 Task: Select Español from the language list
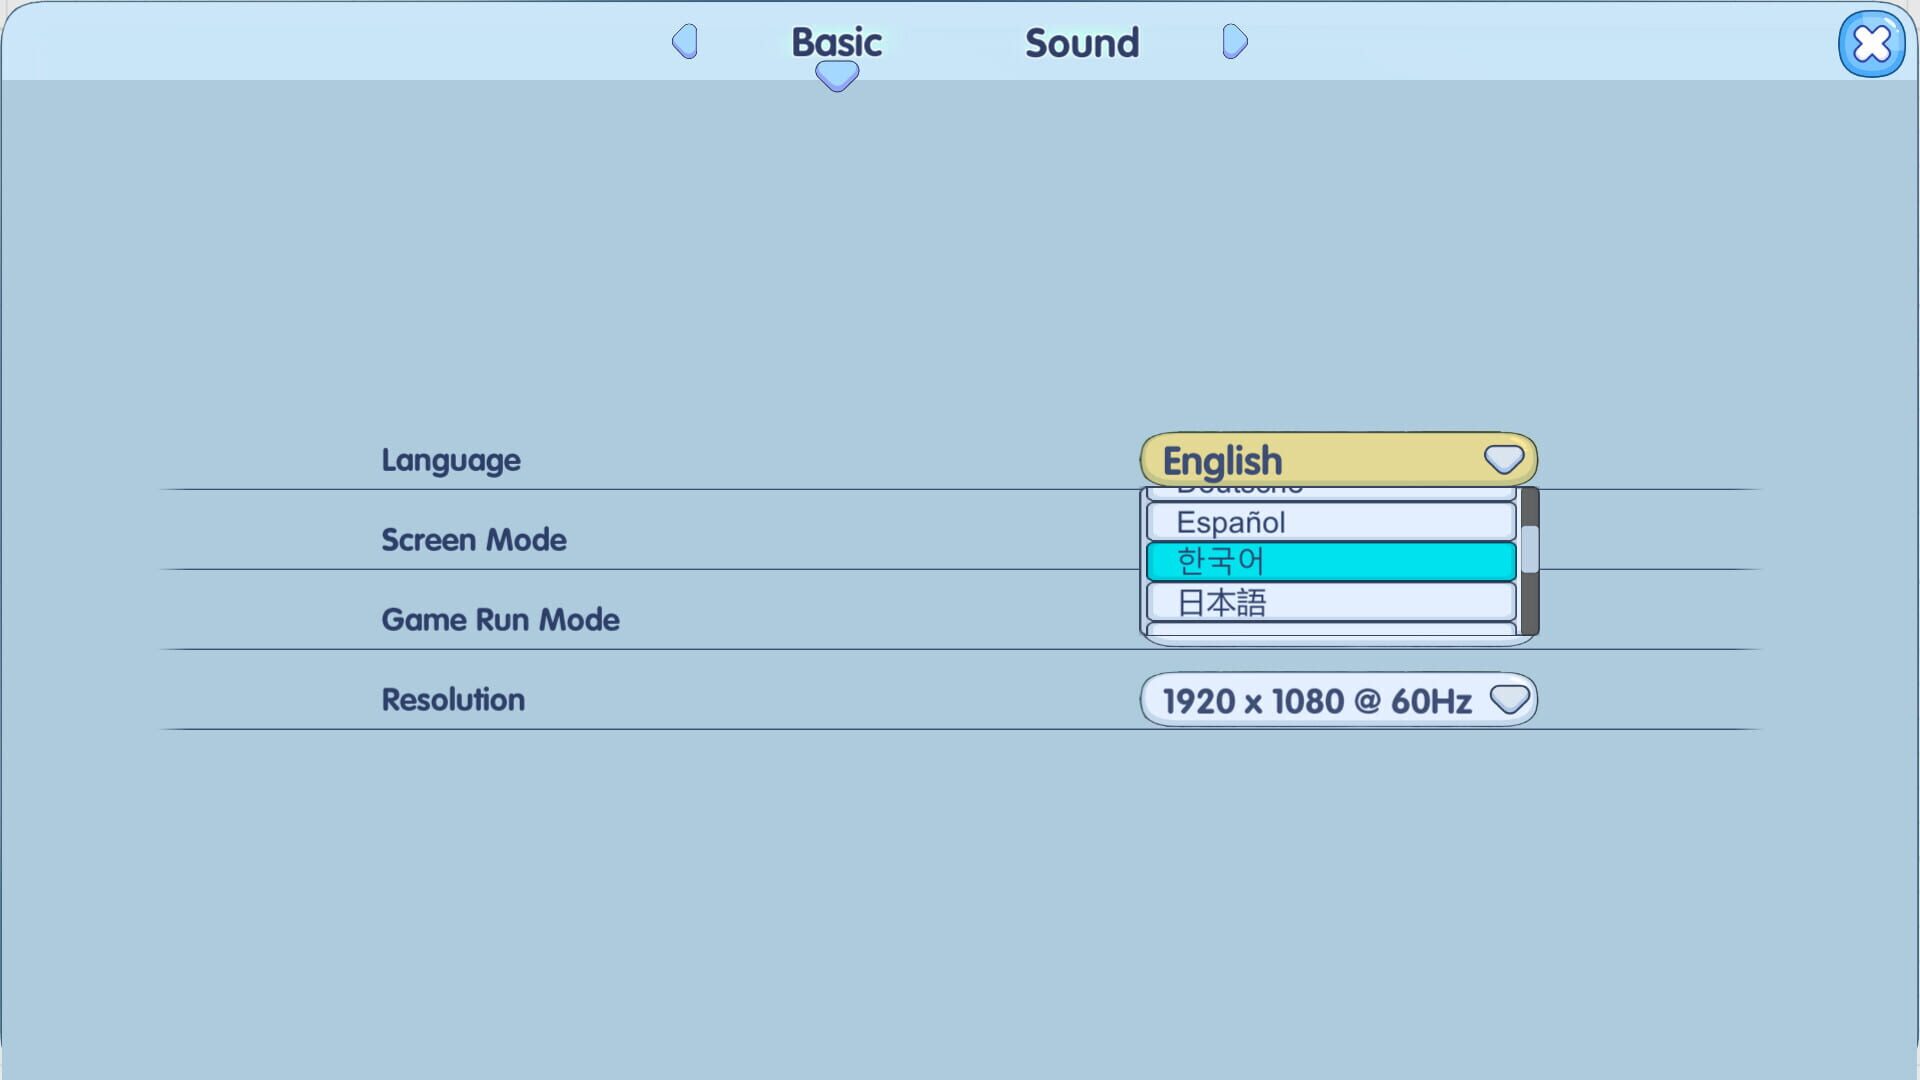click(1330, 521)
